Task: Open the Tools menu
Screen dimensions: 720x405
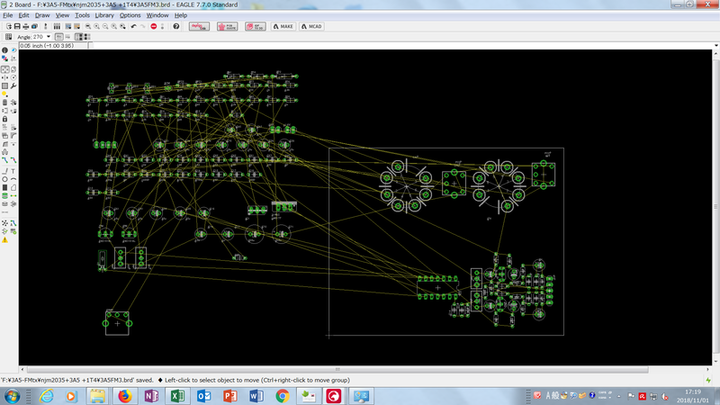Action: tap(81, 16)
